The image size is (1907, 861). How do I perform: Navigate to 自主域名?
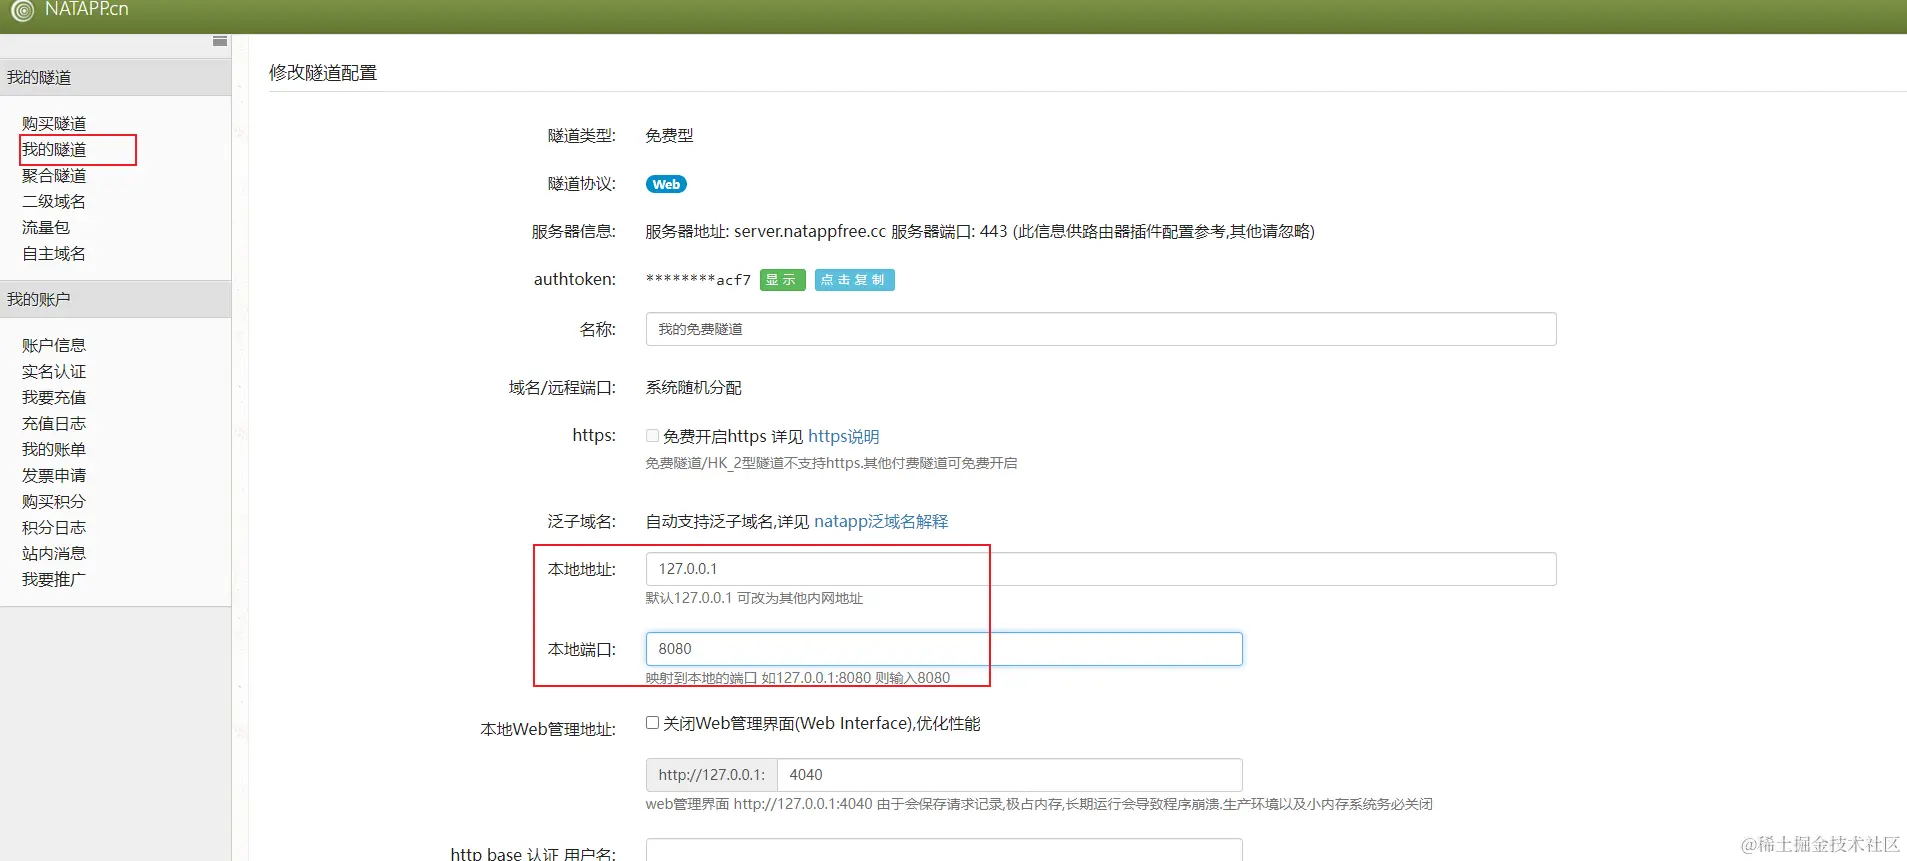coord(54,253)
